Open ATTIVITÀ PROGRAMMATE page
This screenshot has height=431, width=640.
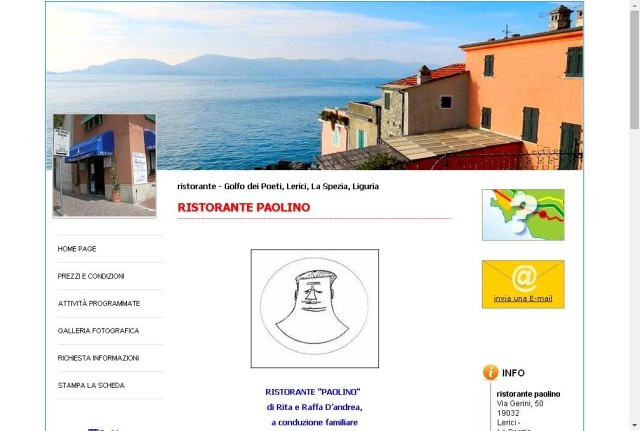click(x=99, y=304)
